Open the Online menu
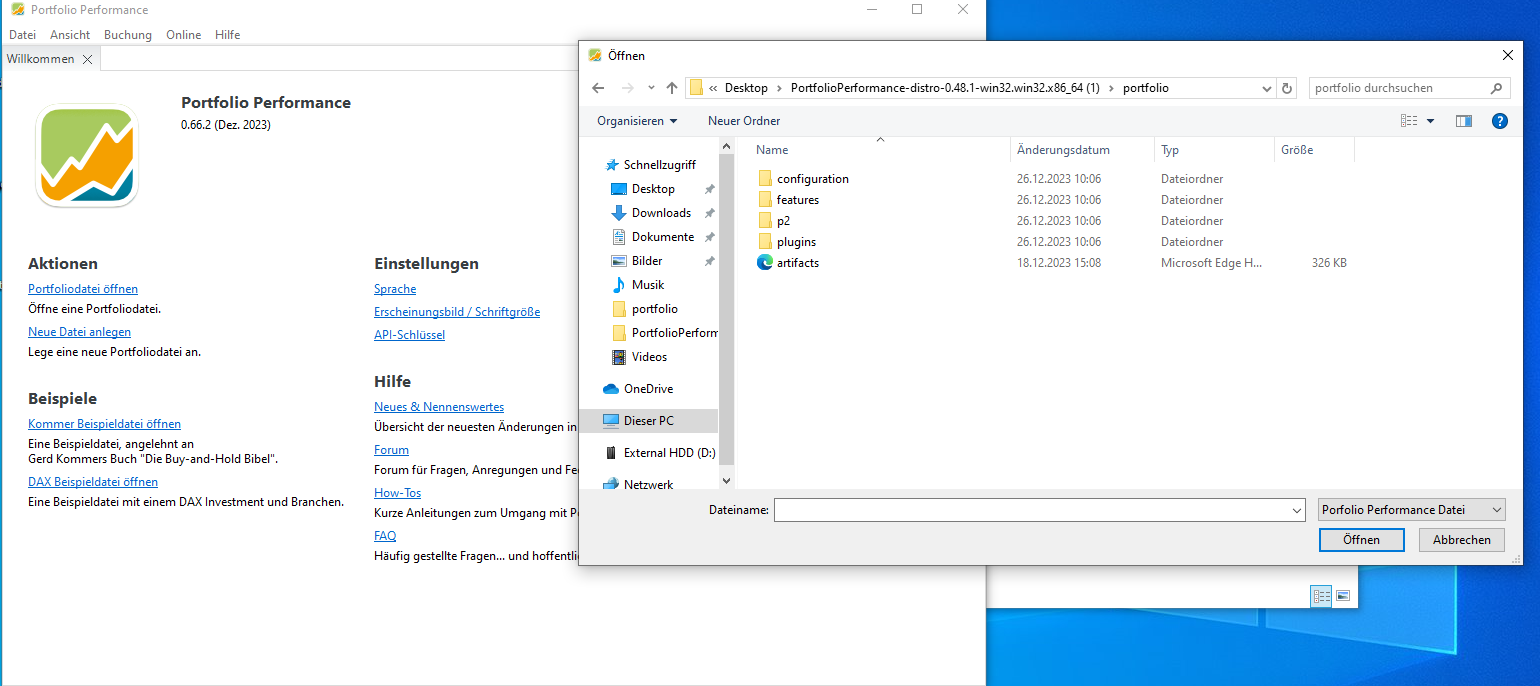The width and height of the screenshot is (1540, 686). [x=184, y=35]
